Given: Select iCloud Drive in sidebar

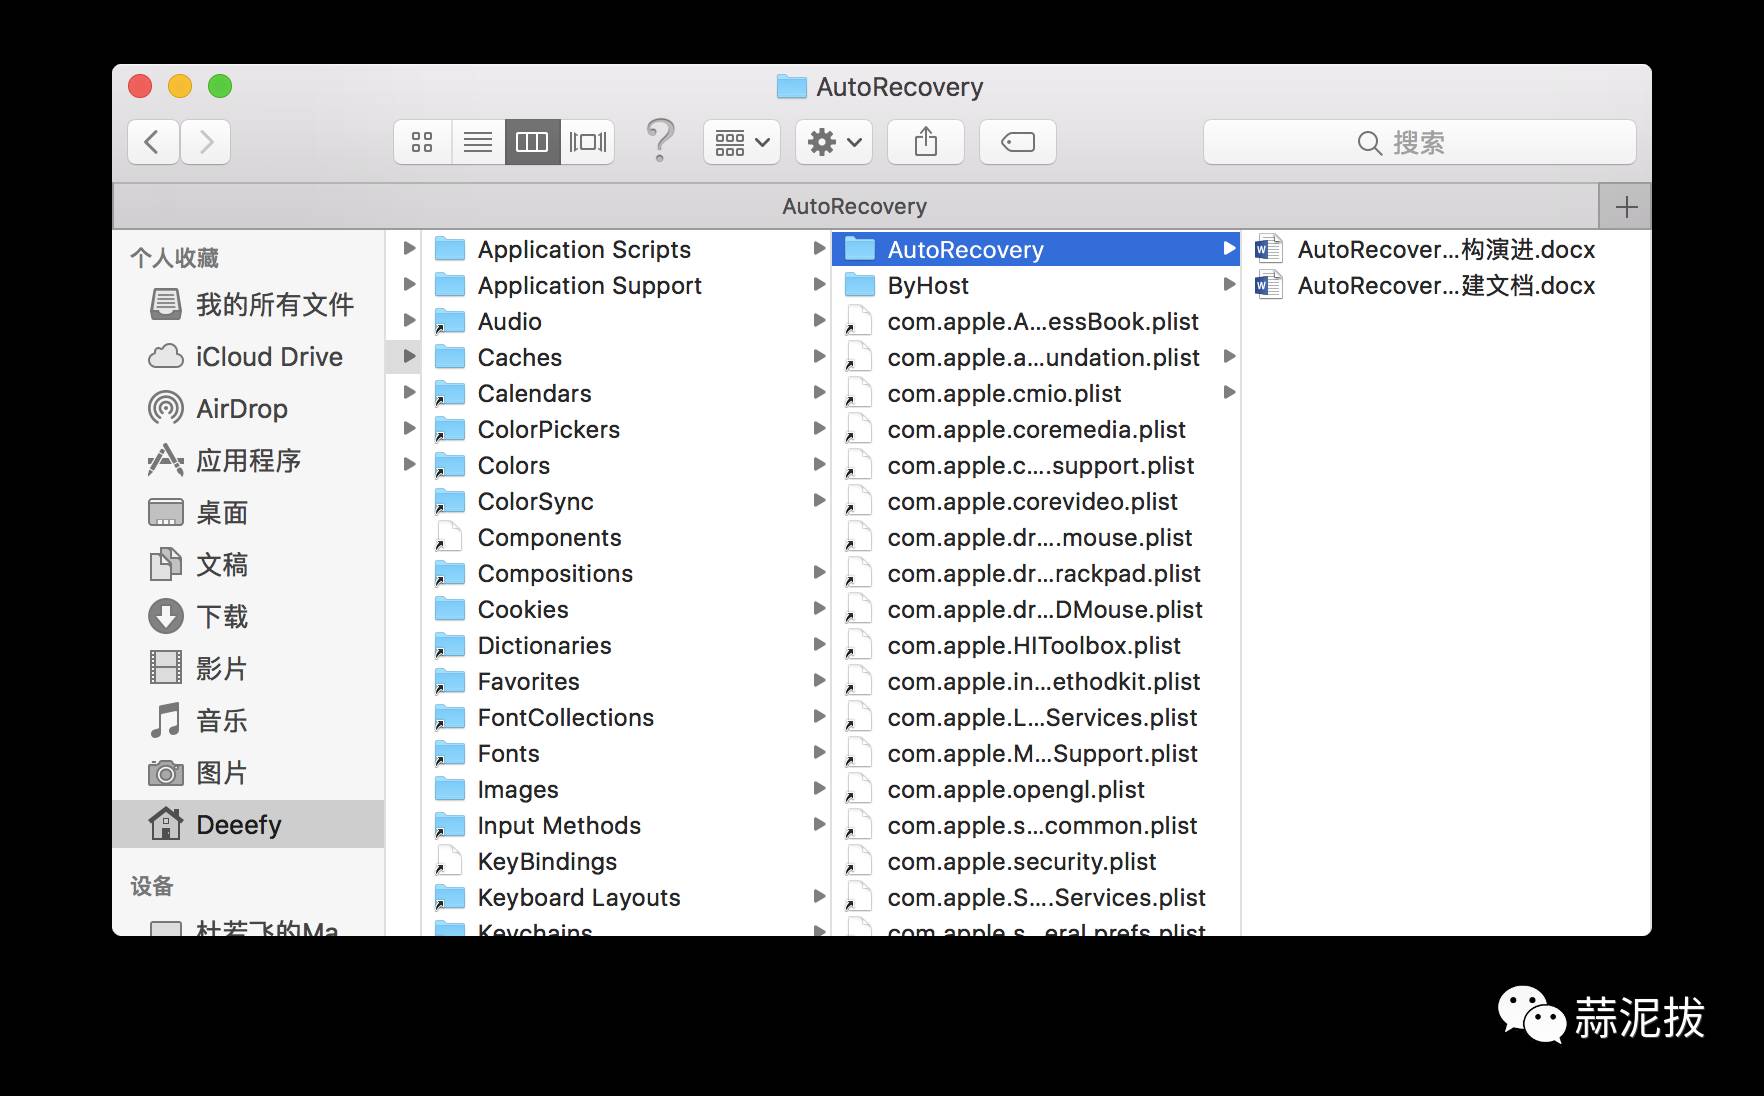Looking at the screenshot, I should [x=268, y=357].
